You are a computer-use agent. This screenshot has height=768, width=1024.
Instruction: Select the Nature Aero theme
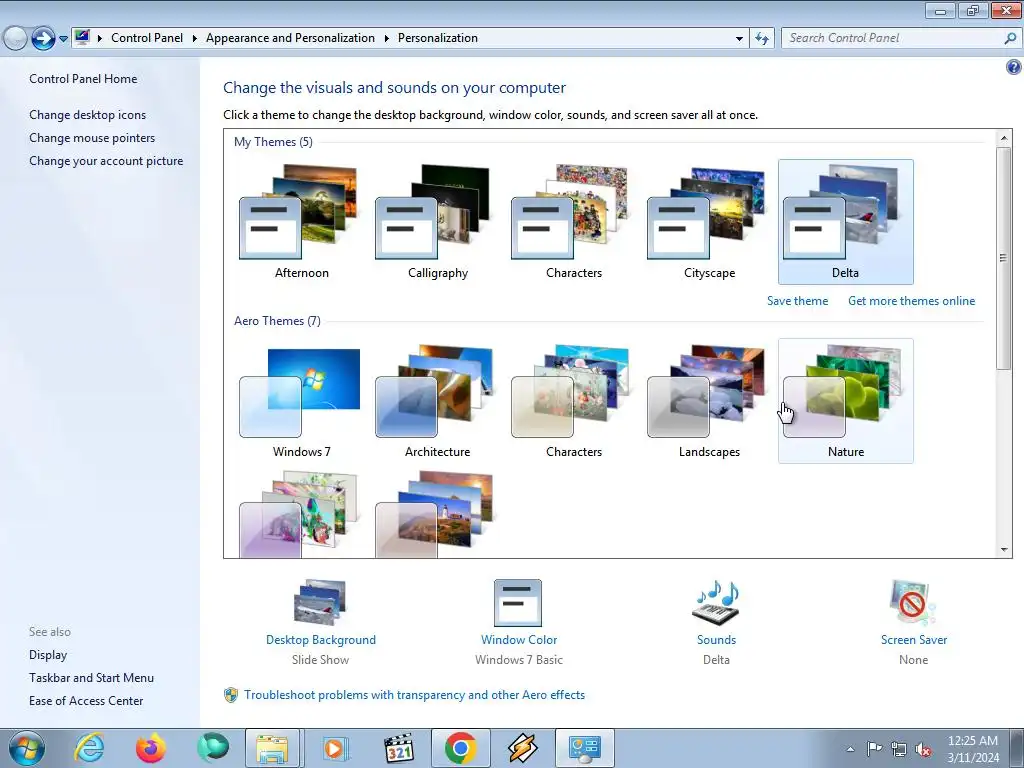[846, 401]
